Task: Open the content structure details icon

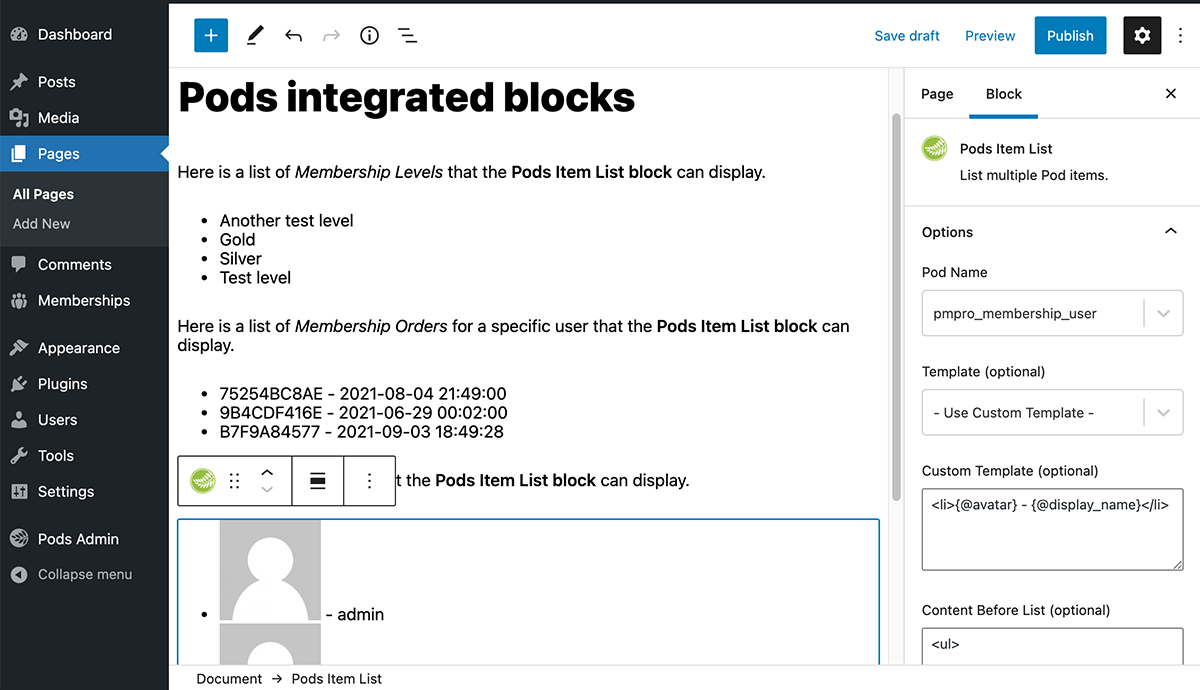Action: point(369,35)
